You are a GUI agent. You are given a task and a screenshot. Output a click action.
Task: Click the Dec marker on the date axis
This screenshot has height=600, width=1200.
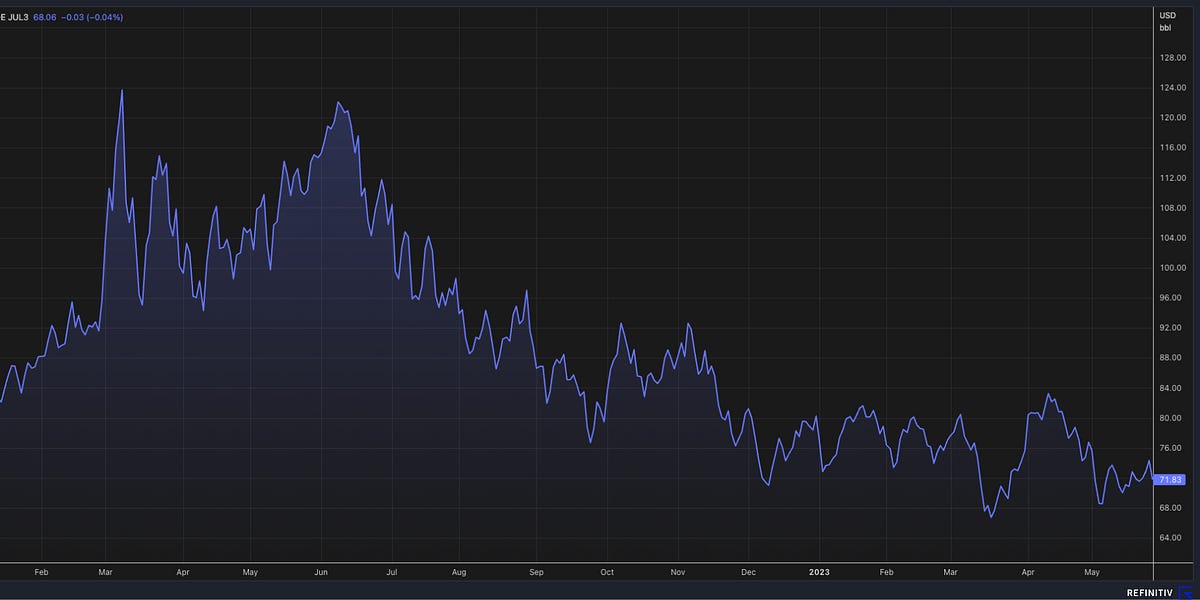pos(748,572)
